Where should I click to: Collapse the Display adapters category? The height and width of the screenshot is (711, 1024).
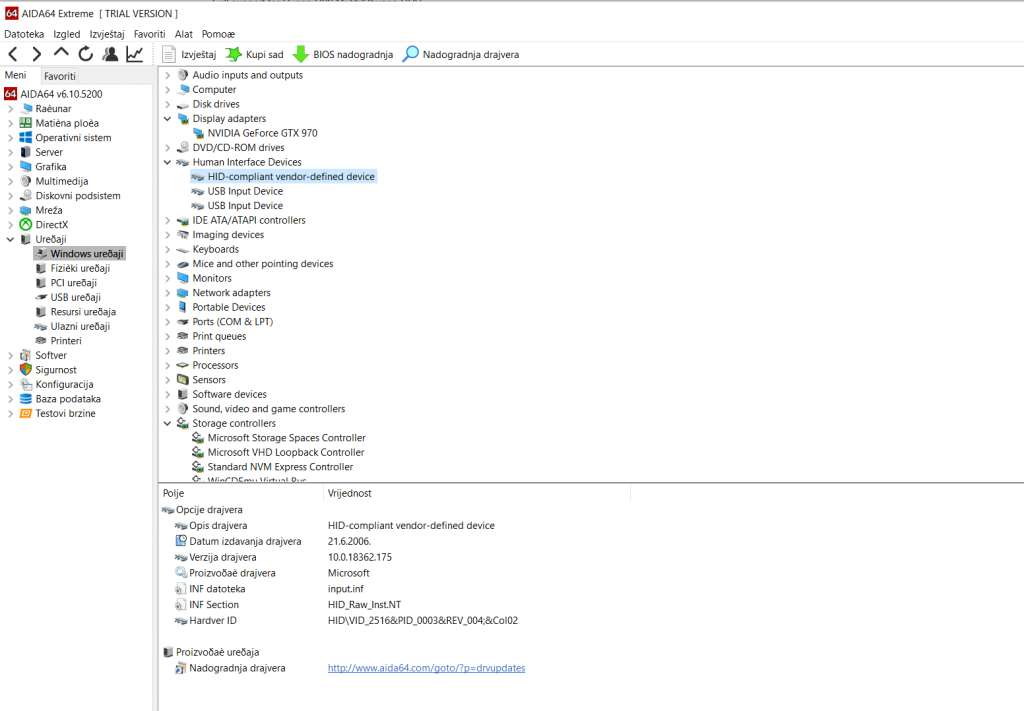(167, 118)
